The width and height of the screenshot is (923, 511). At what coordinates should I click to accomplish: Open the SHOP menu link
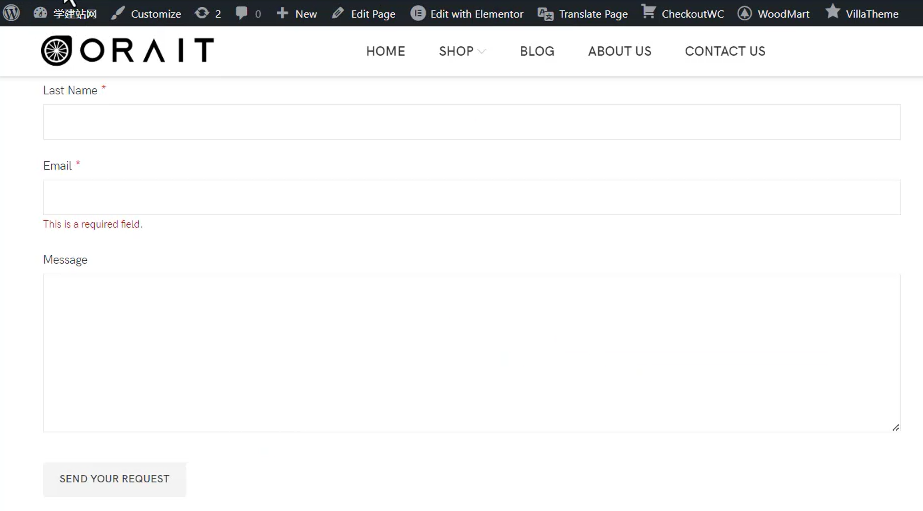(456, 51)
